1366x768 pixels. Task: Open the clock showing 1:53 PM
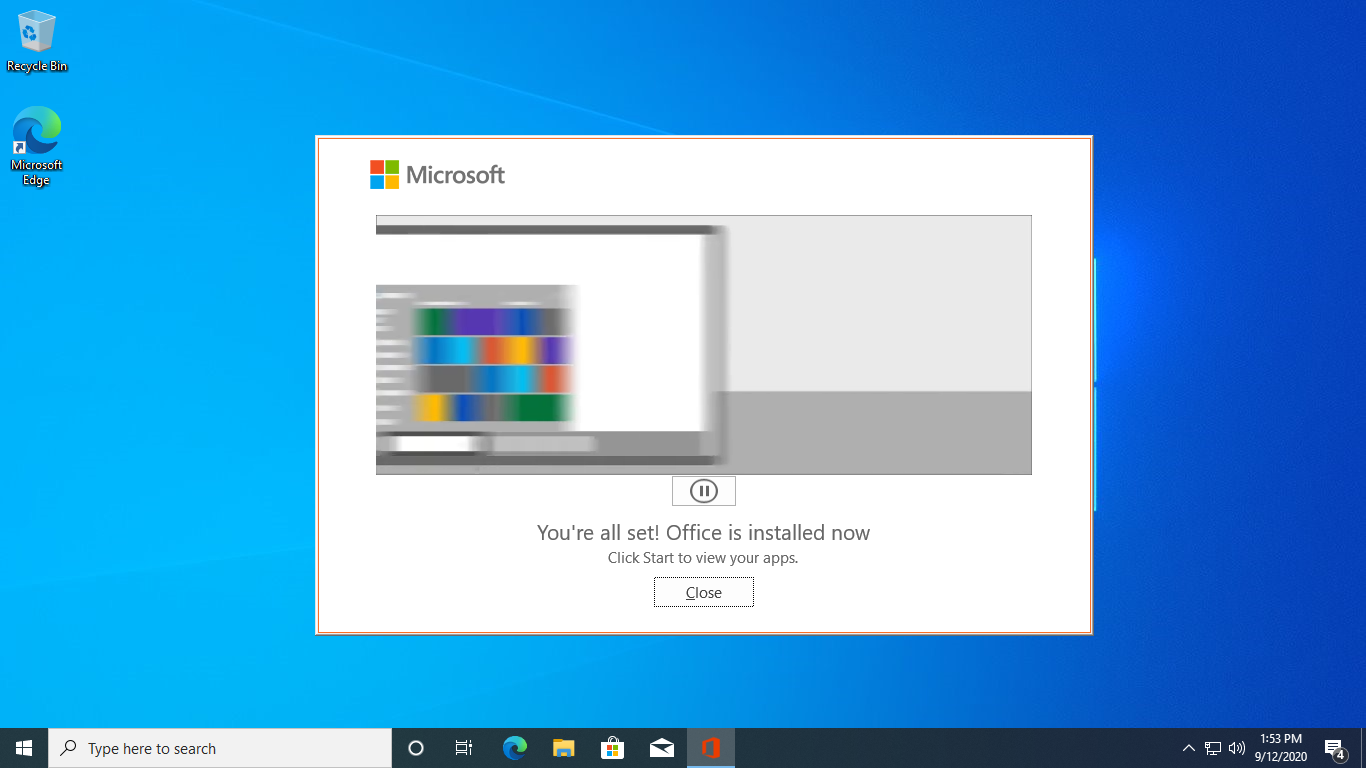pos(1281,748)
